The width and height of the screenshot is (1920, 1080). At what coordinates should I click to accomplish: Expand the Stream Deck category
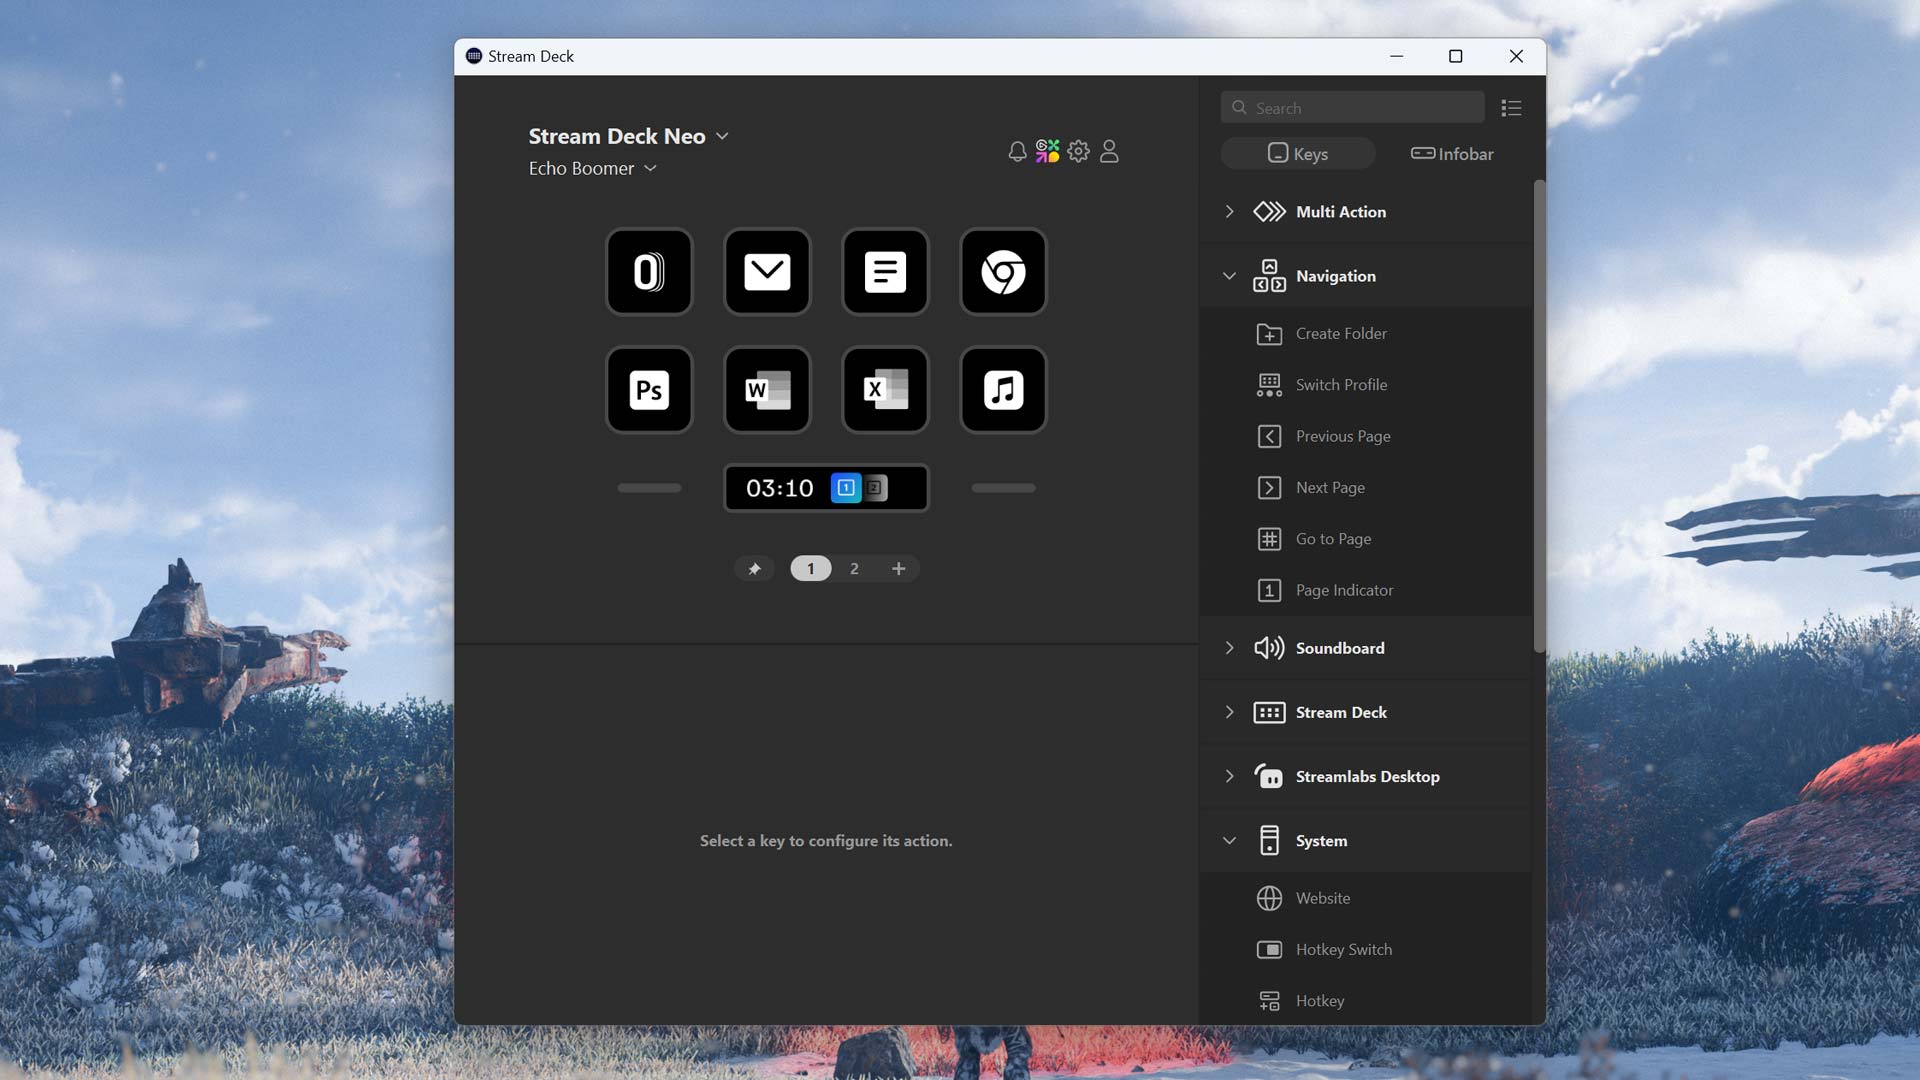pos(1228,711)
